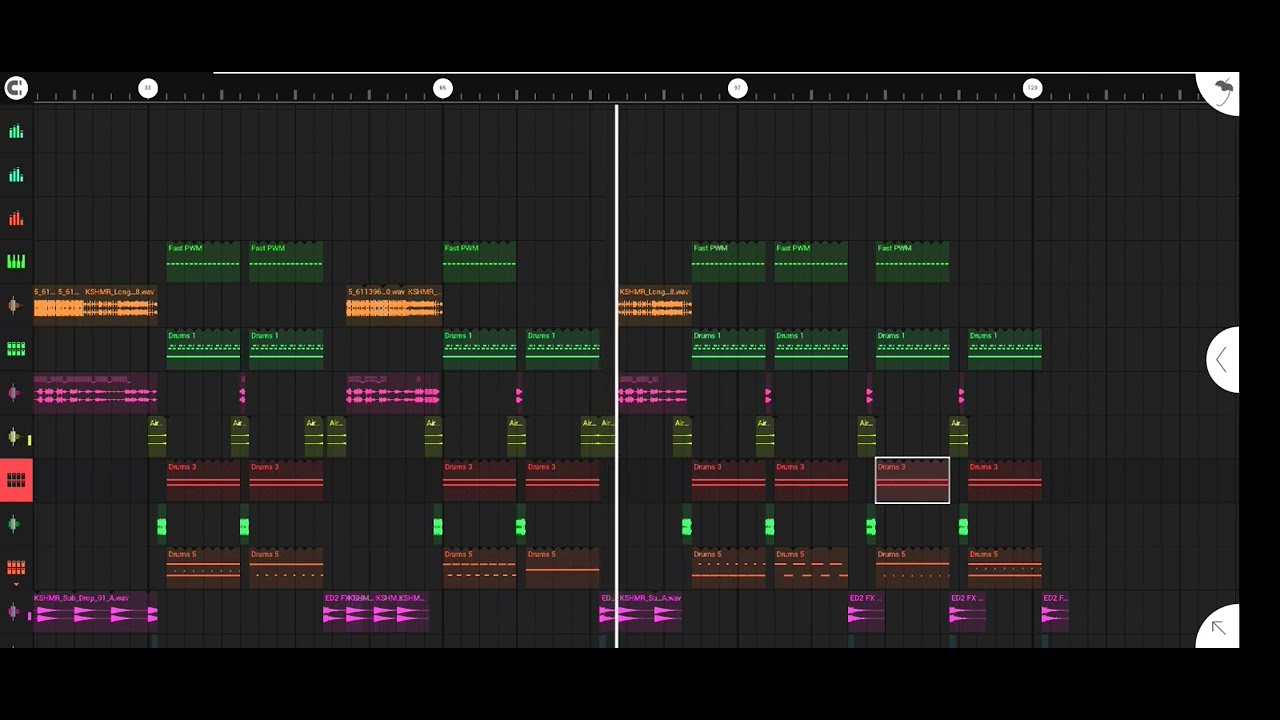Select the green drum pads Drums 1 track icon
Viewport: 1280px width, 720px height.
[x=16, y=349]
